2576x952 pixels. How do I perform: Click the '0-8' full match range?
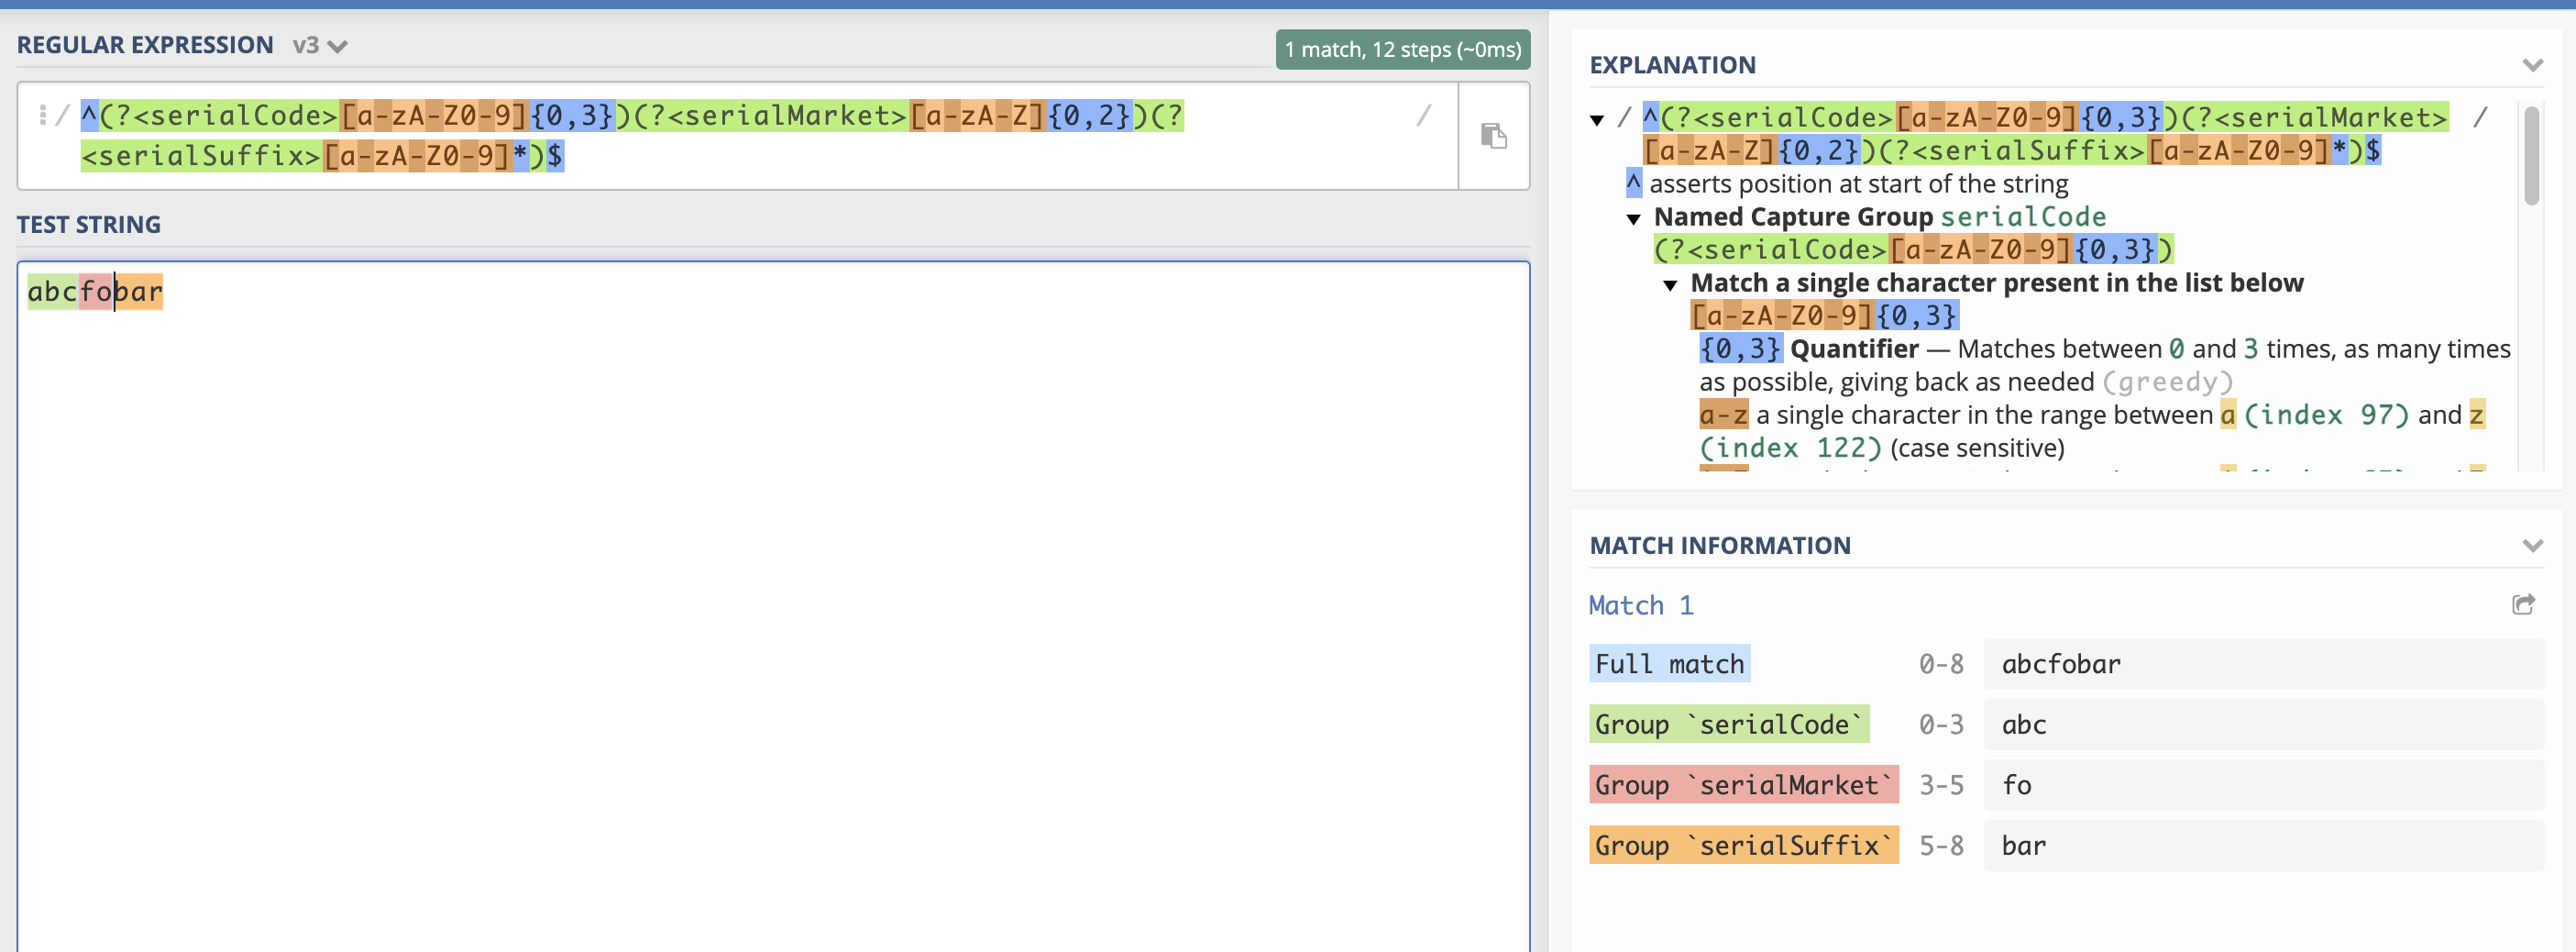(1941, 664)
